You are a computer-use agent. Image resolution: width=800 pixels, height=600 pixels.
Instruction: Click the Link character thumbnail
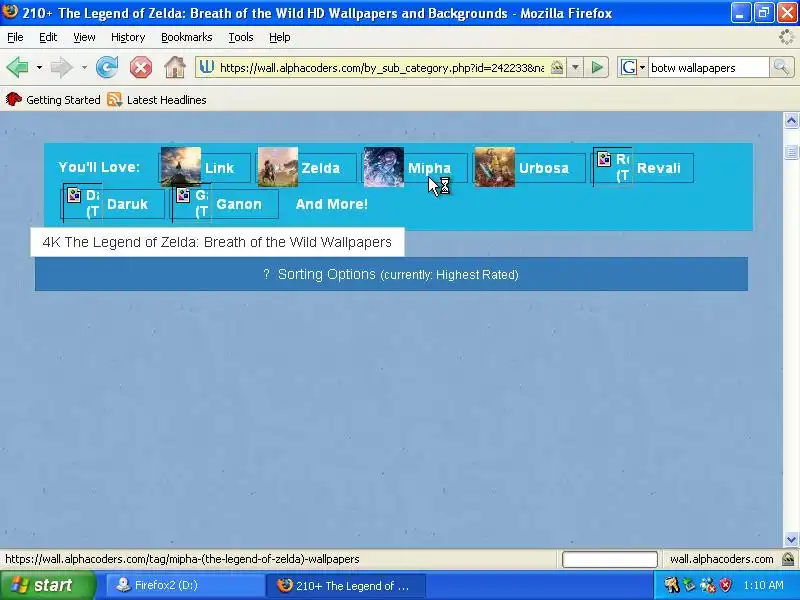(x=181, y=167)
